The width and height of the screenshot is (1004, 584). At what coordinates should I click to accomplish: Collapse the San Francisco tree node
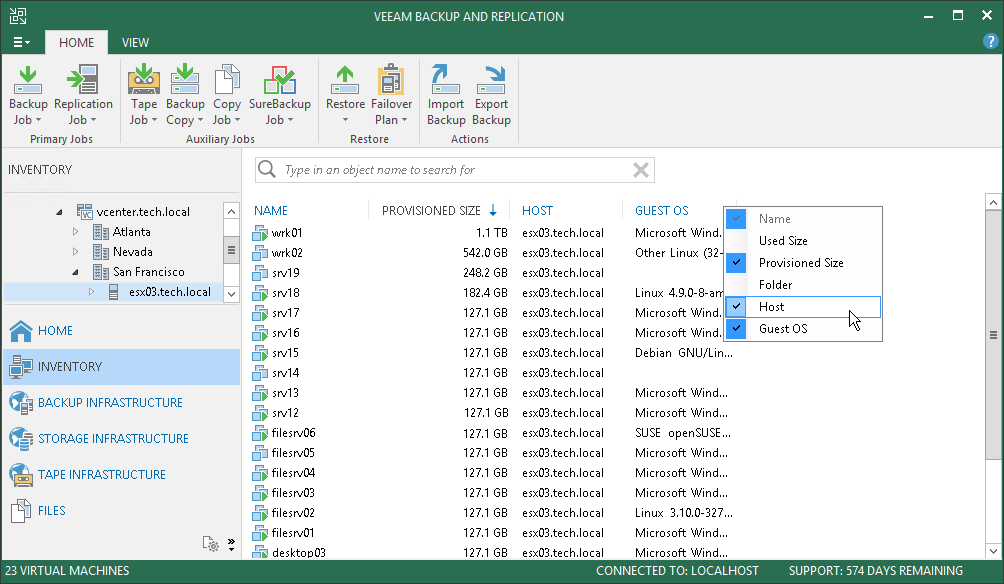click(75, 272)
